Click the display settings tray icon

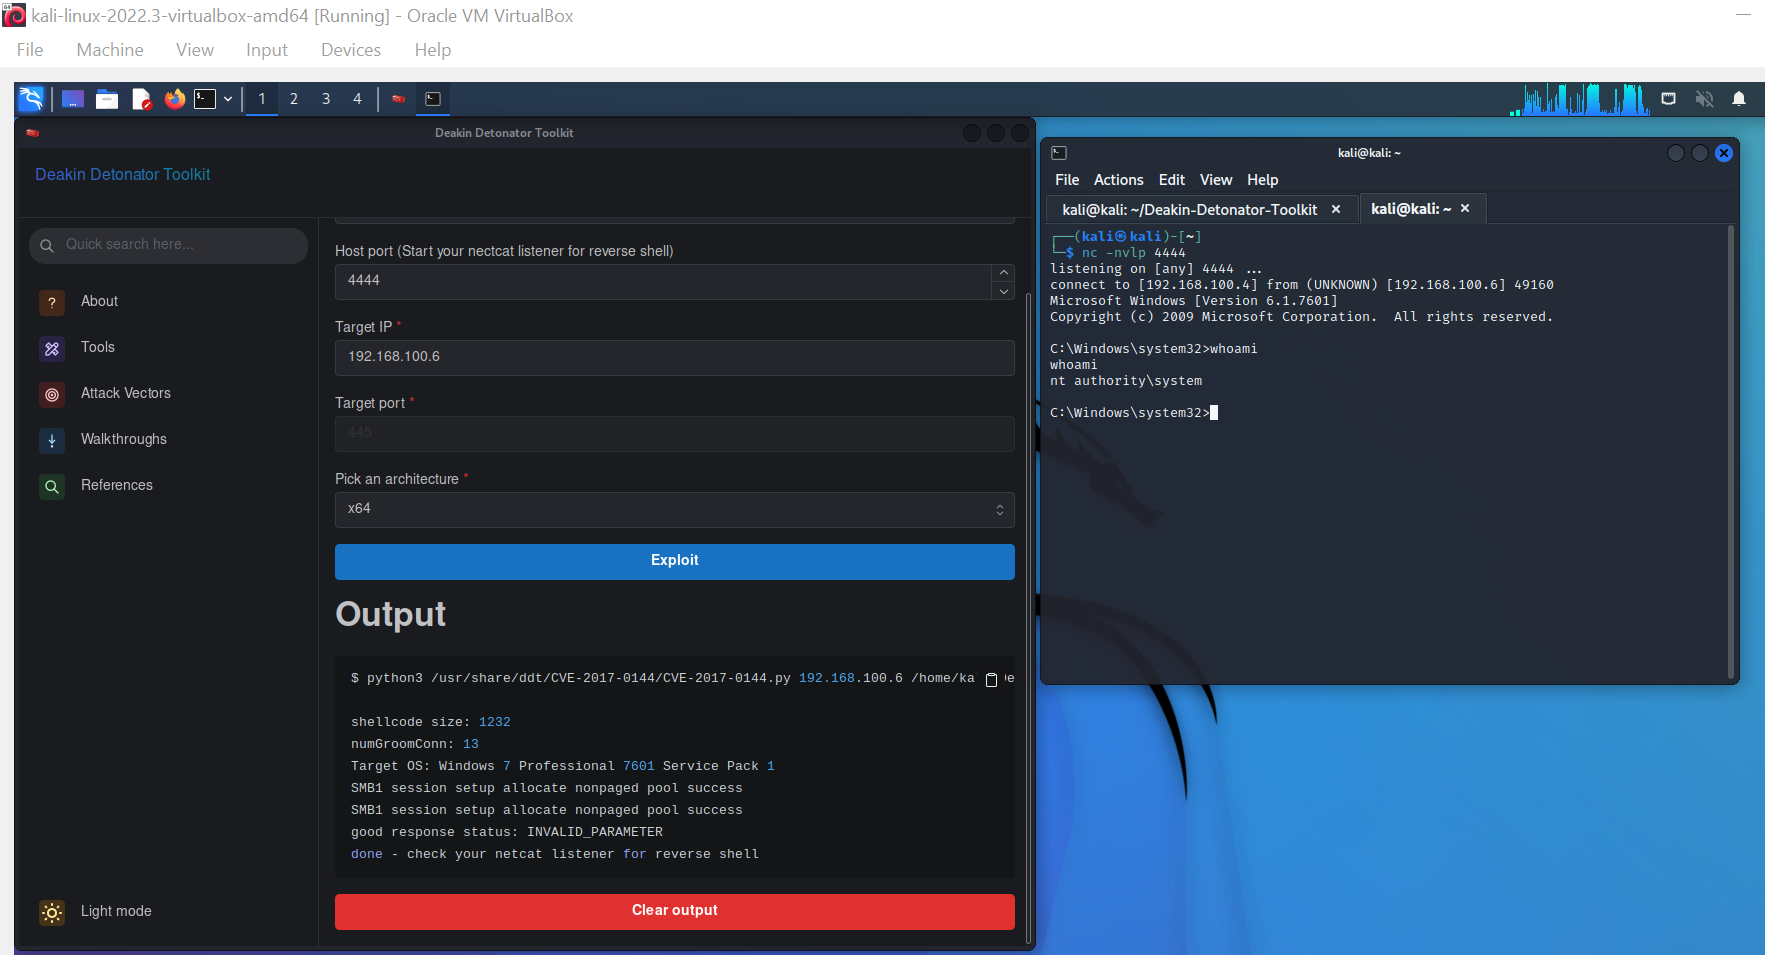click(1668, 99)
